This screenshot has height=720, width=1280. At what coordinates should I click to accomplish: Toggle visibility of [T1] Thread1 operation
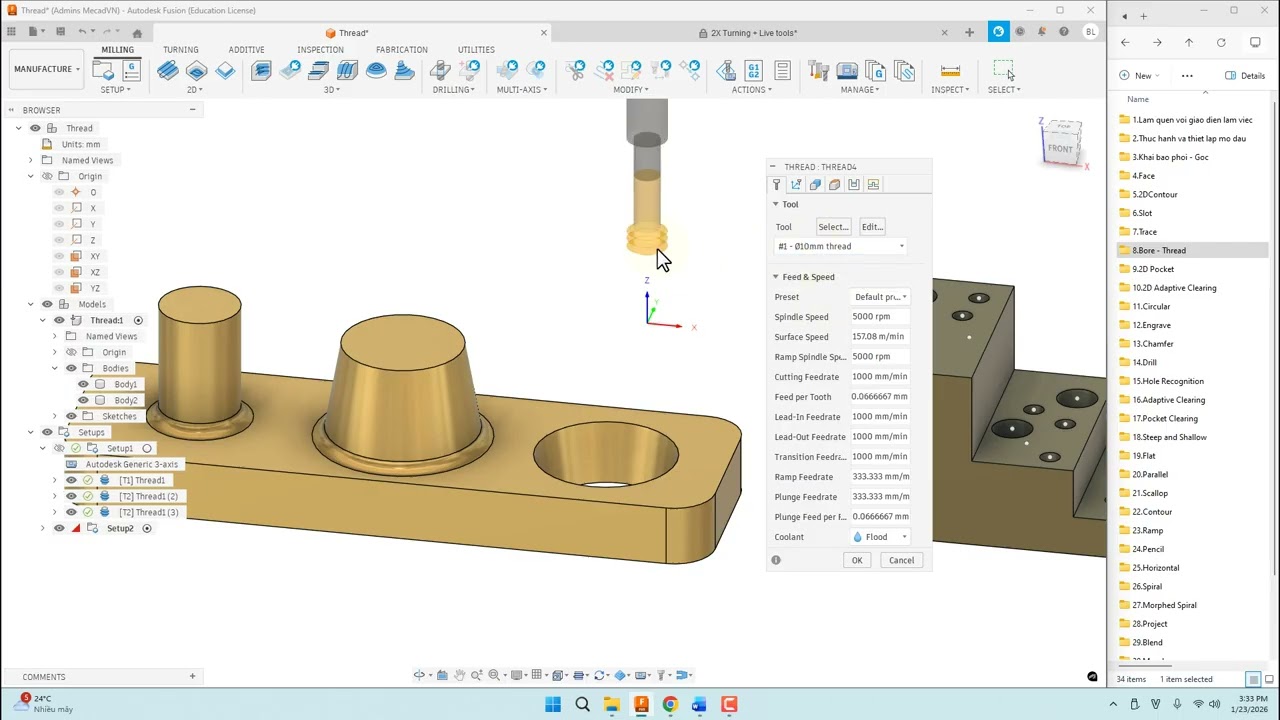[71, 480]
